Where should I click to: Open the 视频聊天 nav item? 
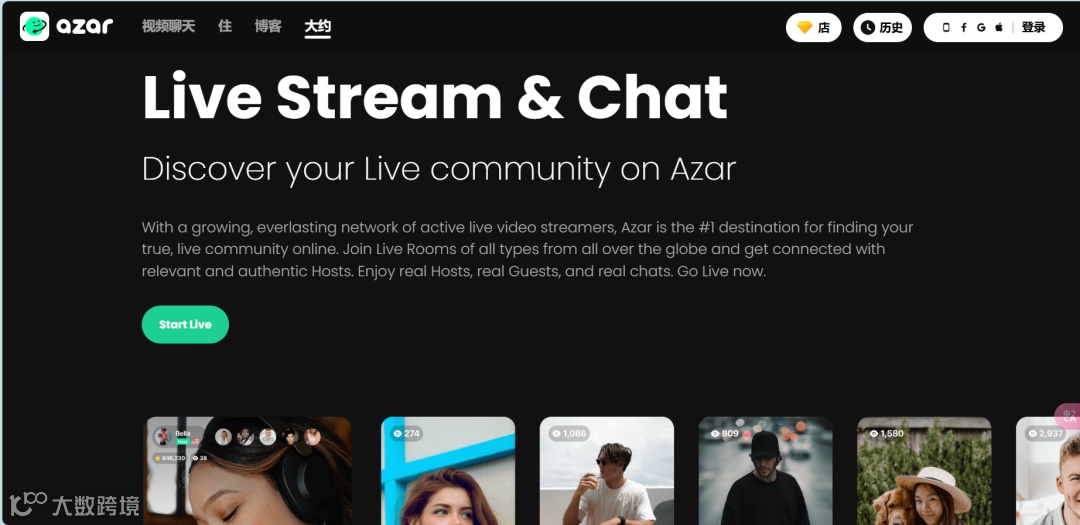(169, 27)
